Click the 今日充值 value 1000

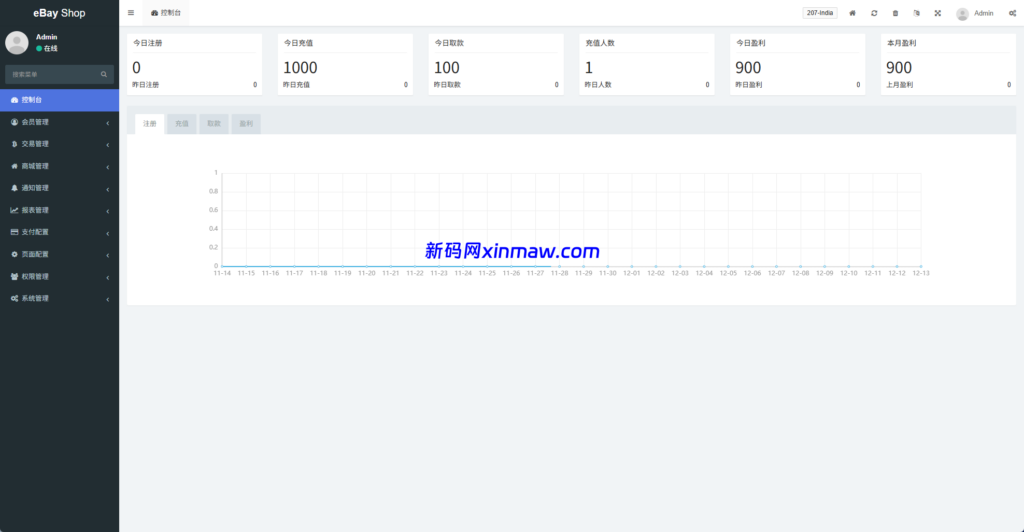[x=300, y=68]
